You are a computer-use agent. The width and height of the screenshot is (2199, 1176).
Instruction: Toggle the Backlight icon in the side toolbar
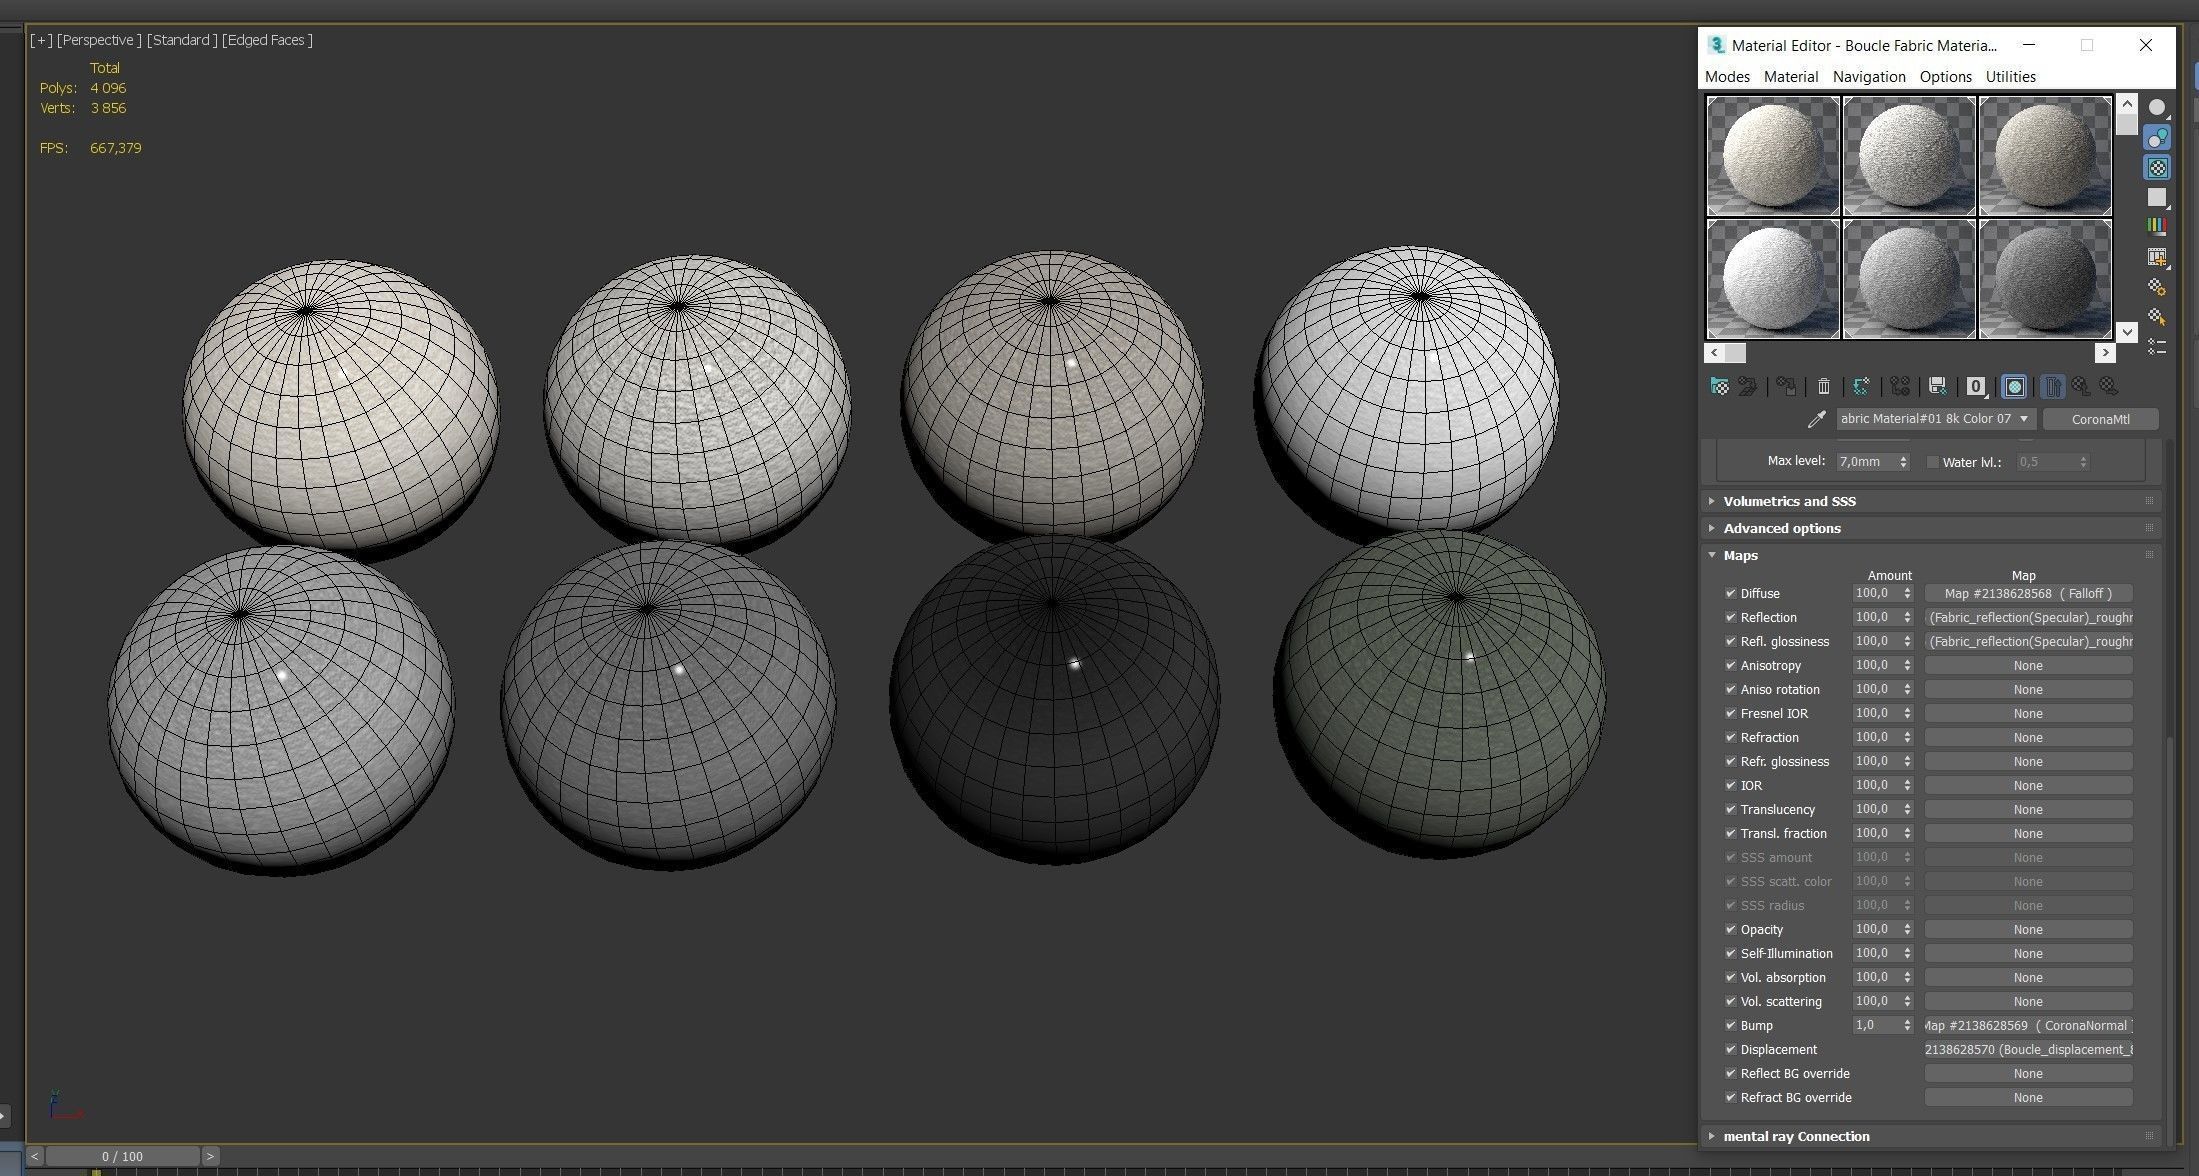2157,138
